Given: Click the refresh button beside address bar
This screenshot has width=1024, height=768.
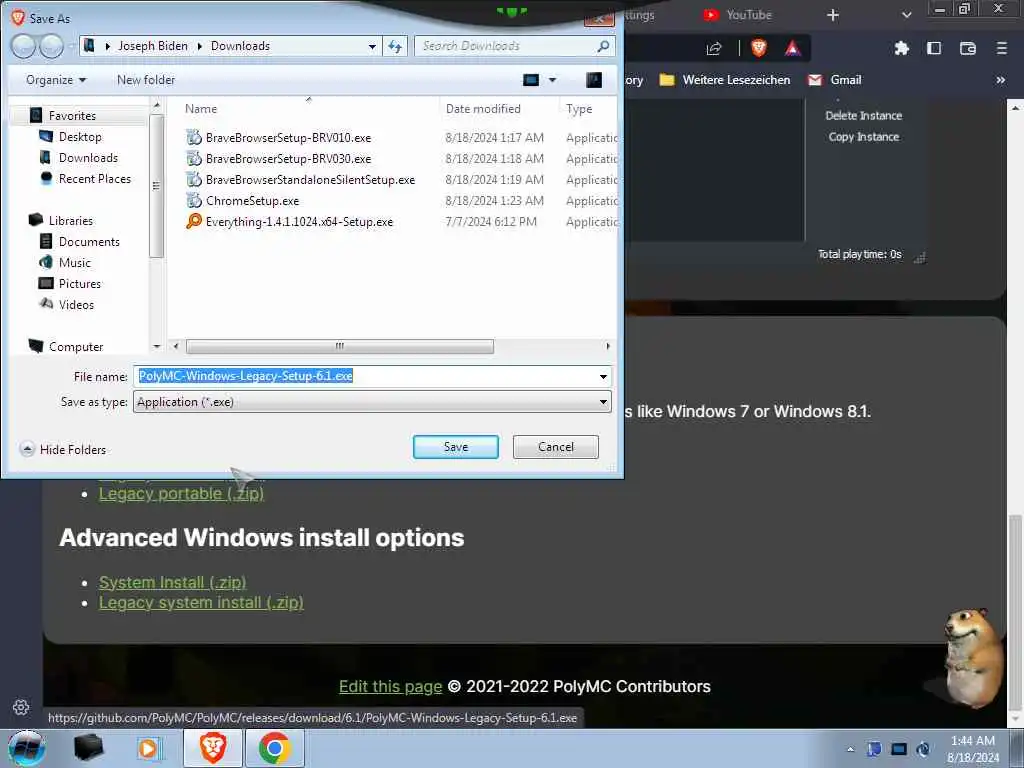Looking at the screenshot, I should (395, 46).
